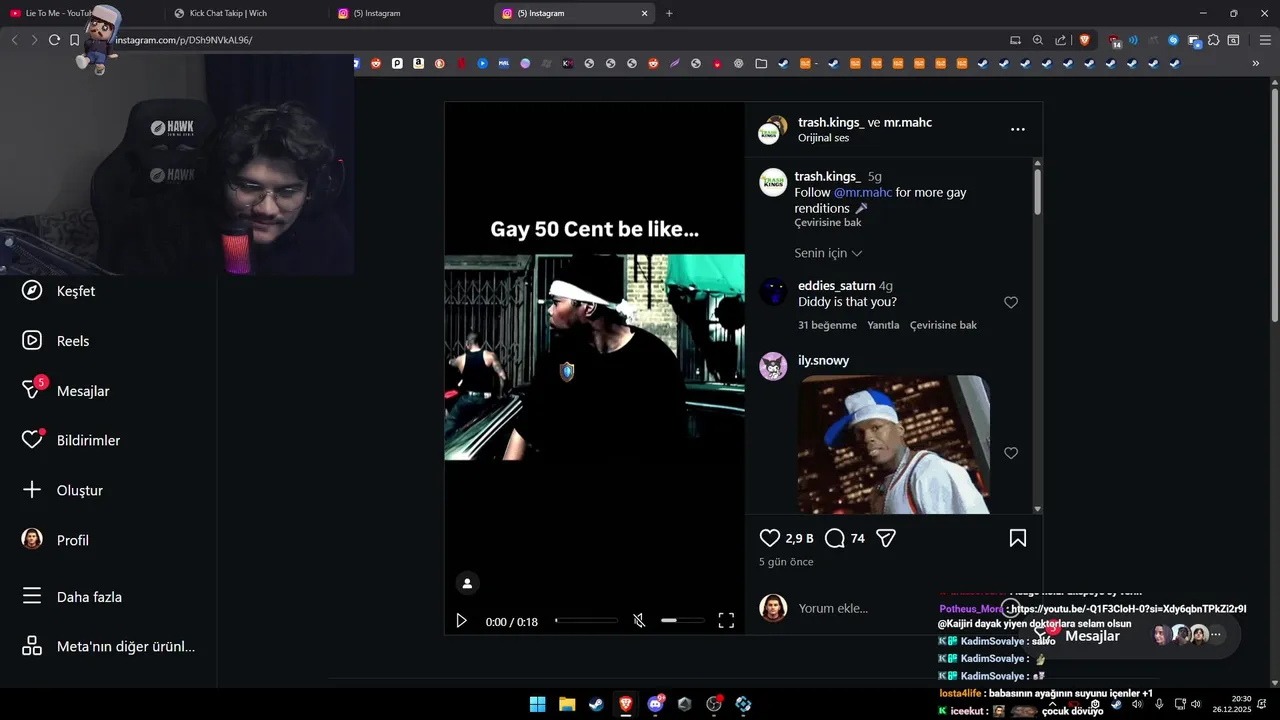Open Brave Shields lion icon
This screenshot has height=720, width=1280.
[x=1085, y=40]
